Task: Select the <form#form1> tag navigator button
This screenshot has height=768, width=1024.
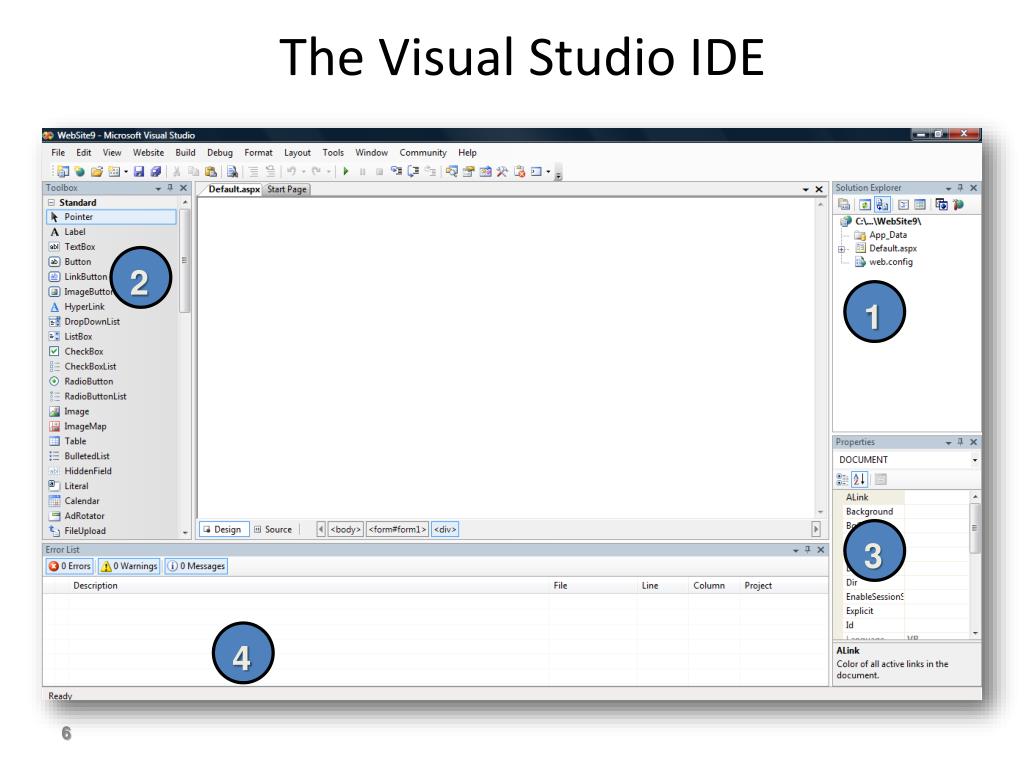Action: (x=398, y=530)
